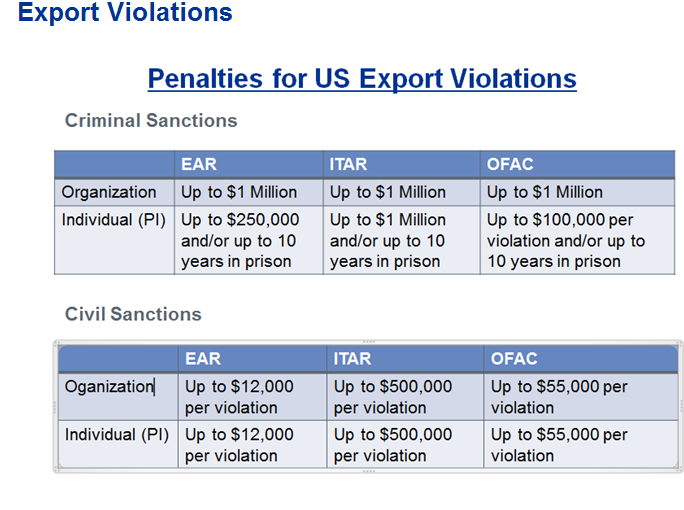
Task: Select the "Criminal Sanctions" heading text
Action: (151, 121)
